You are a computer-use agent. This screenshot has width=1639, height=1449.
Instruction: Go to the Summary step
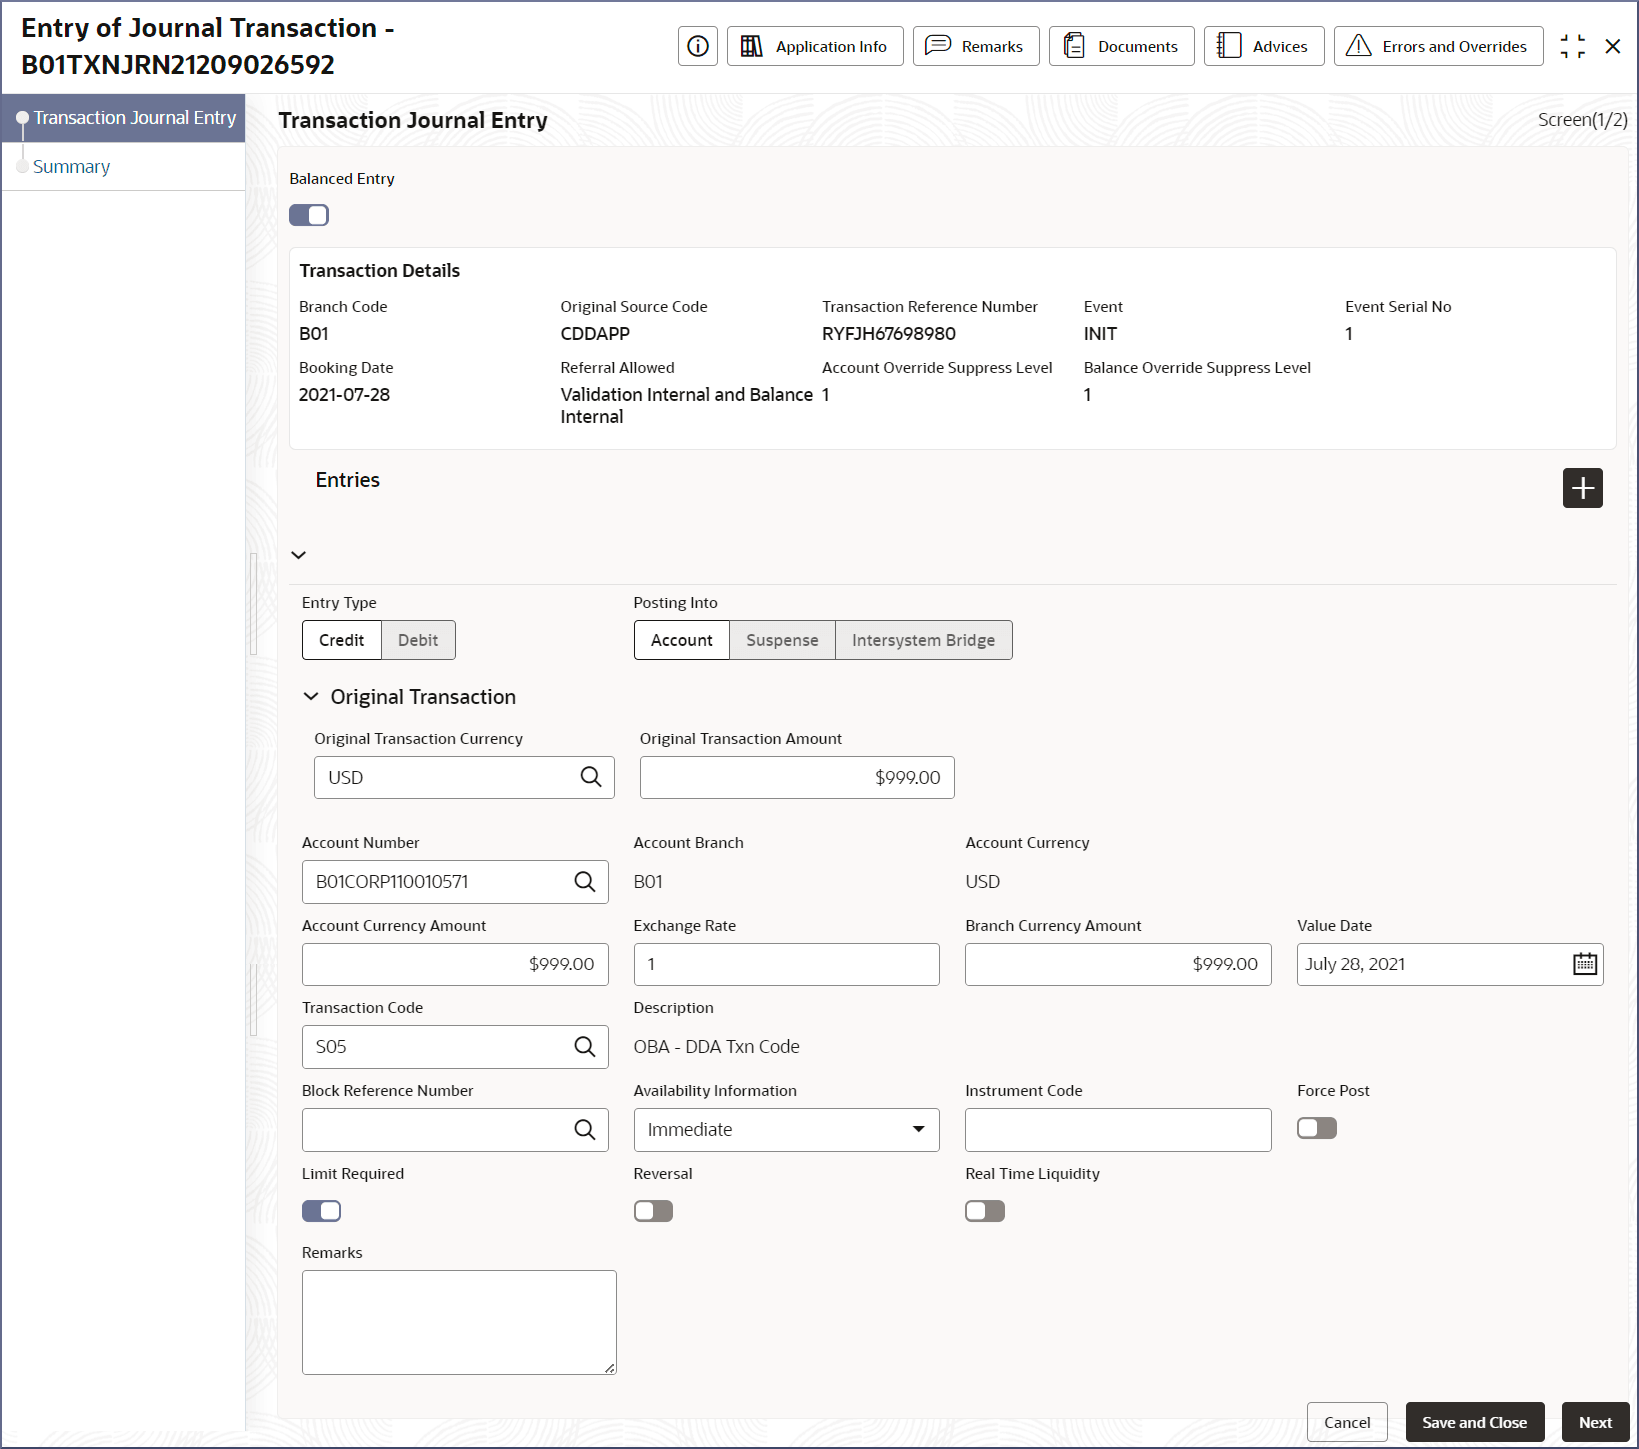tap(71, 167)
